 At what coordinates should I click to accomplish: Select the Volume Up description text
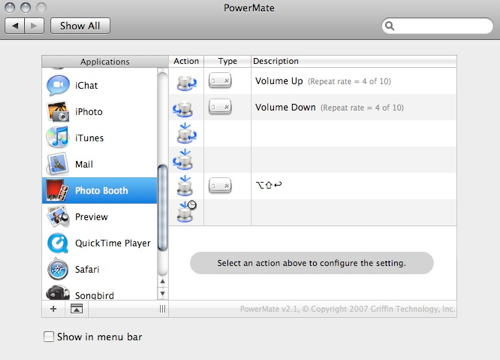pos(279,81)
